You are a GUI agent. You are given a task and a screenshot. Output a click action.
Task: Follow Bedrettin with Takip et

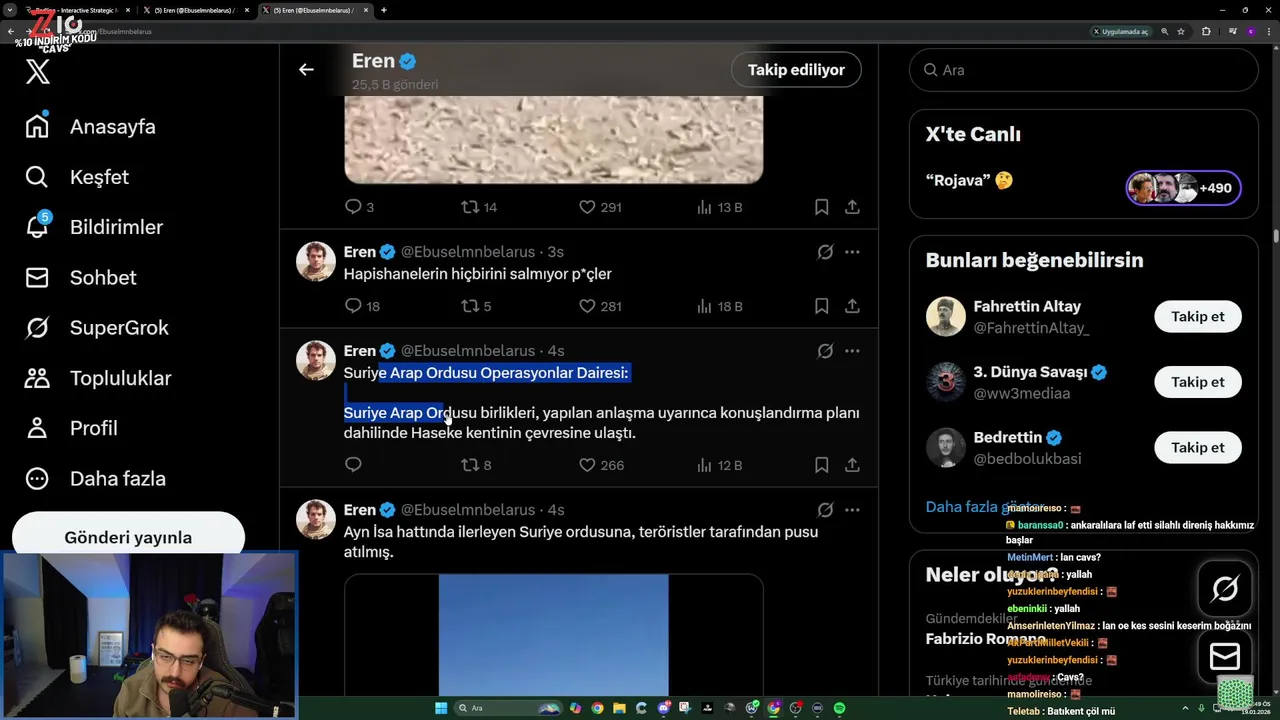click(1197, 447)
